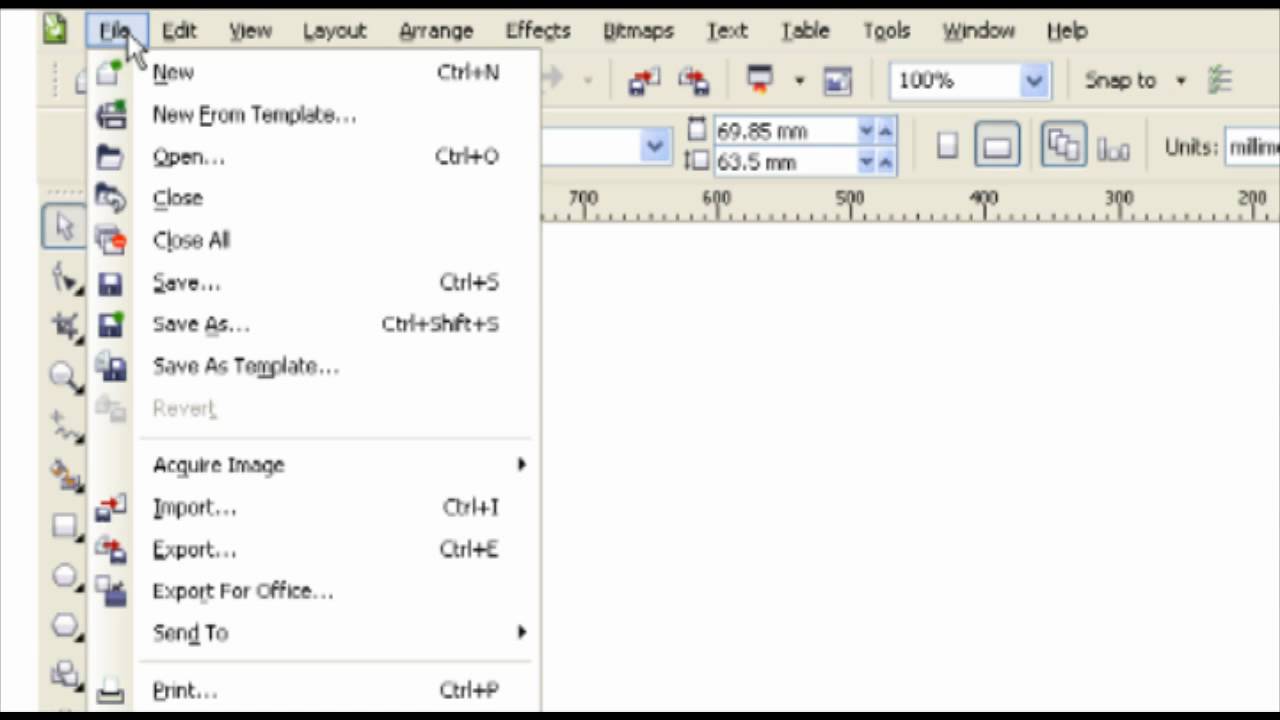This screenshot has width=1280, height=720.
Task: Click the Application Launcher icon
Action: tap(761, 80)
